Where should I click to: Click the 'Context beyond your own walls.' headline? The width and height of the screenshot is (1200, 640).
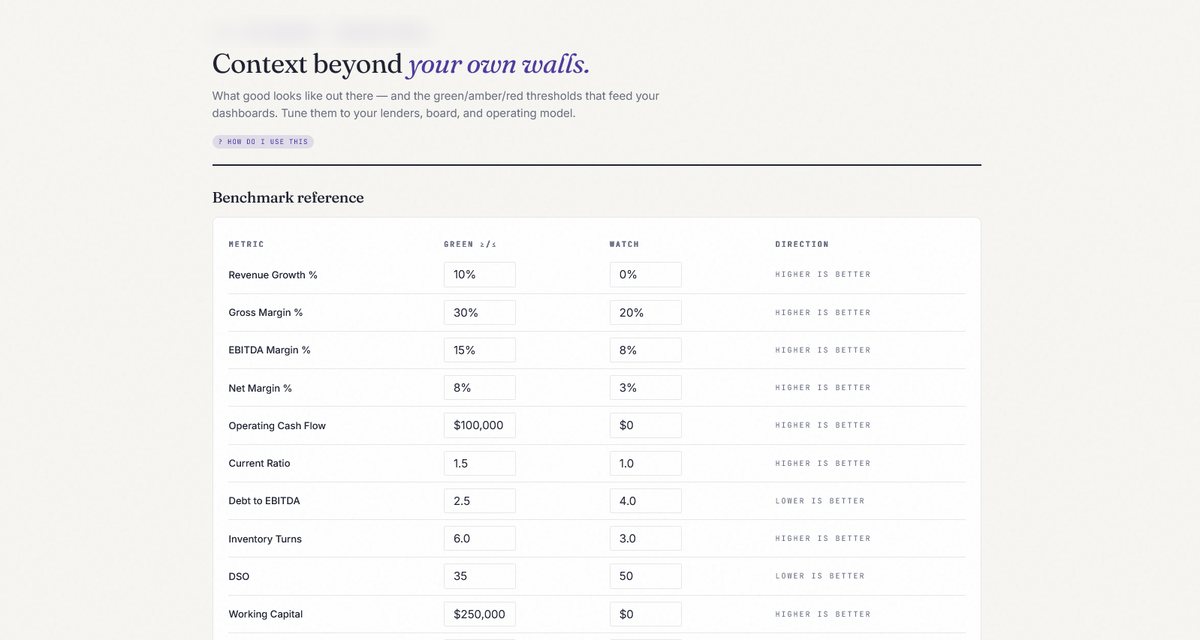401,65
